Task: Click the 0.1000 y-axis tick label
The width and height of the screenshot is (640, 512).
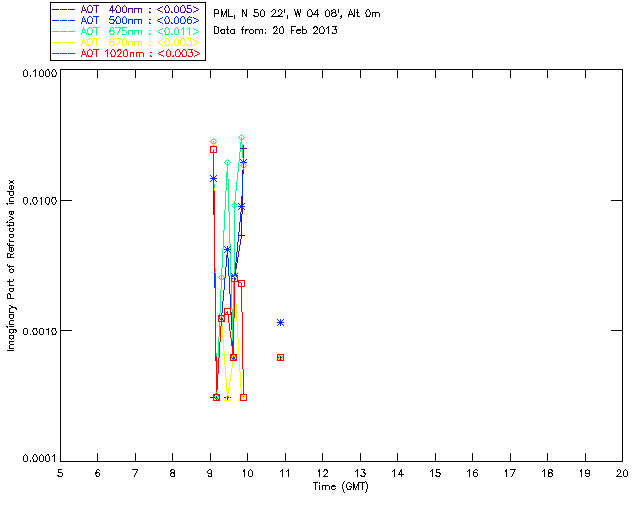Action: [38, 75]
